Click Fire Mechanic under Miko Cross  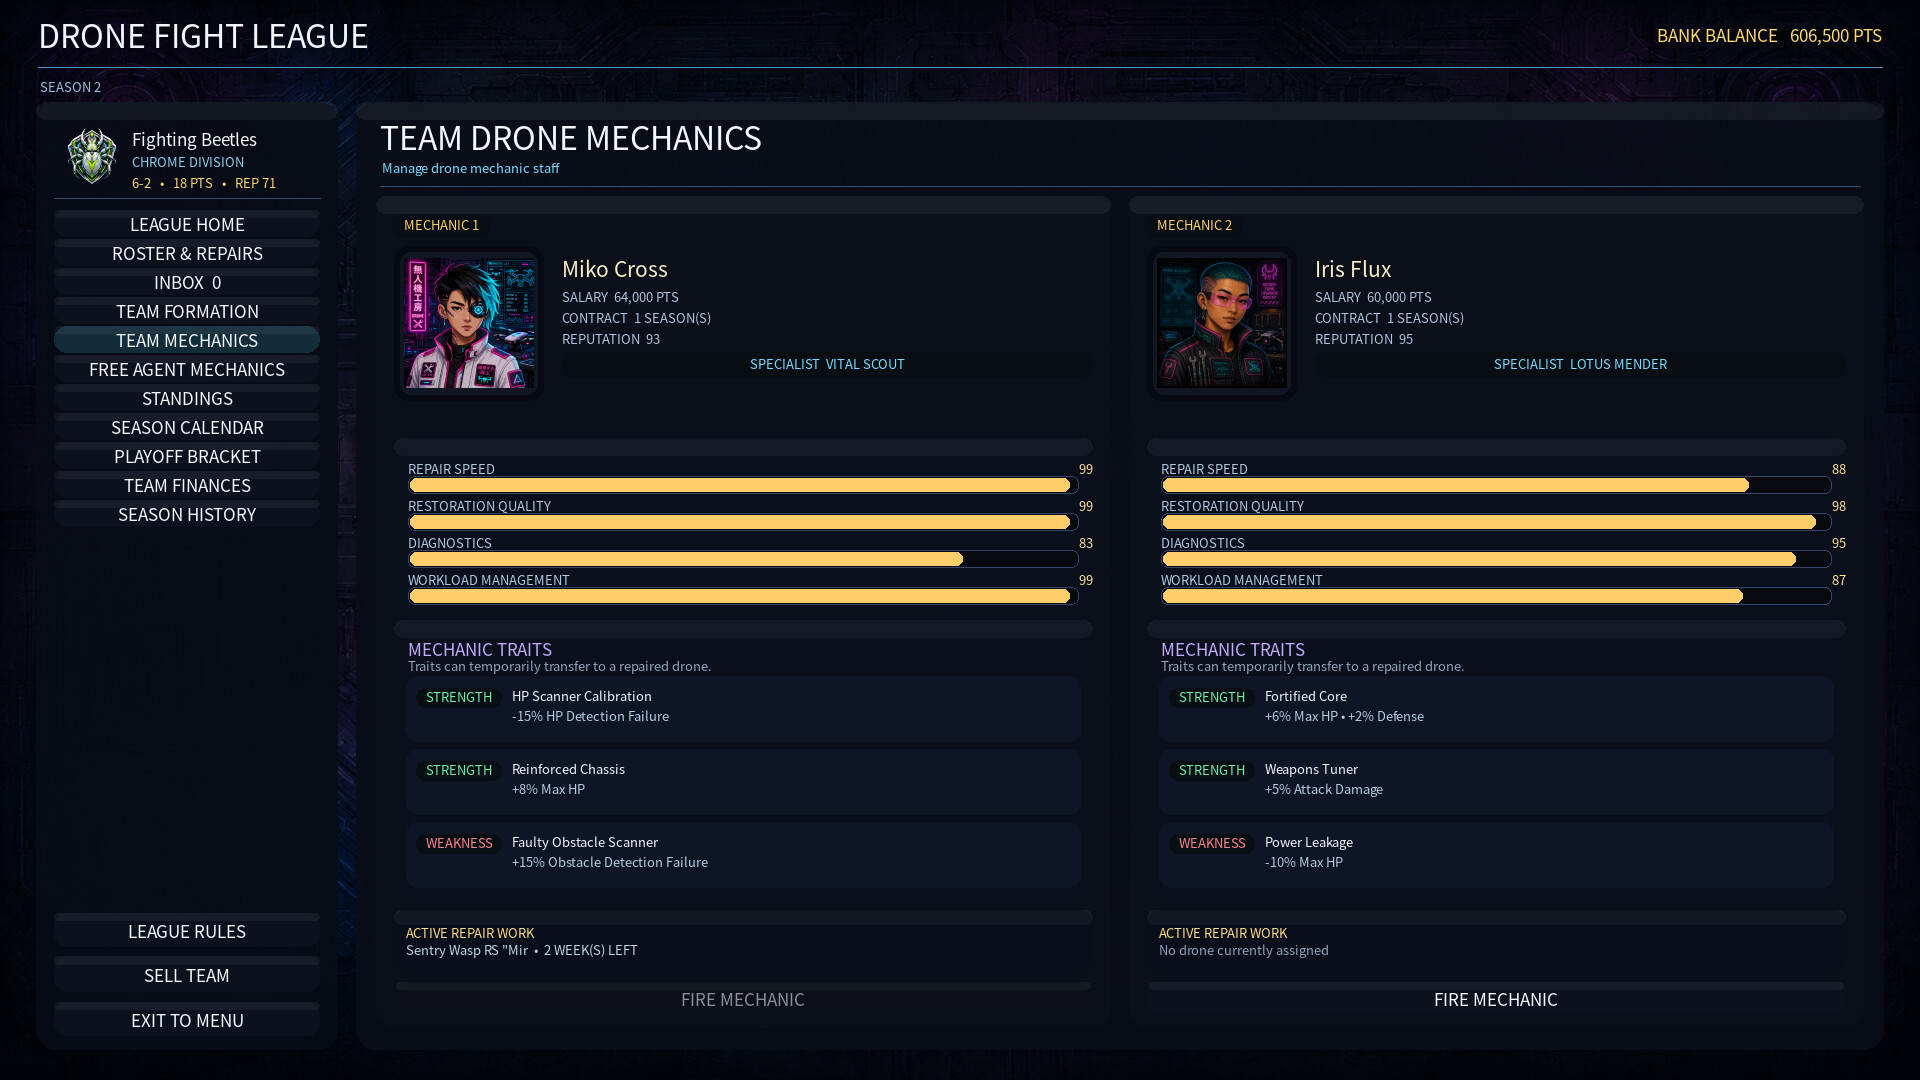743,998
